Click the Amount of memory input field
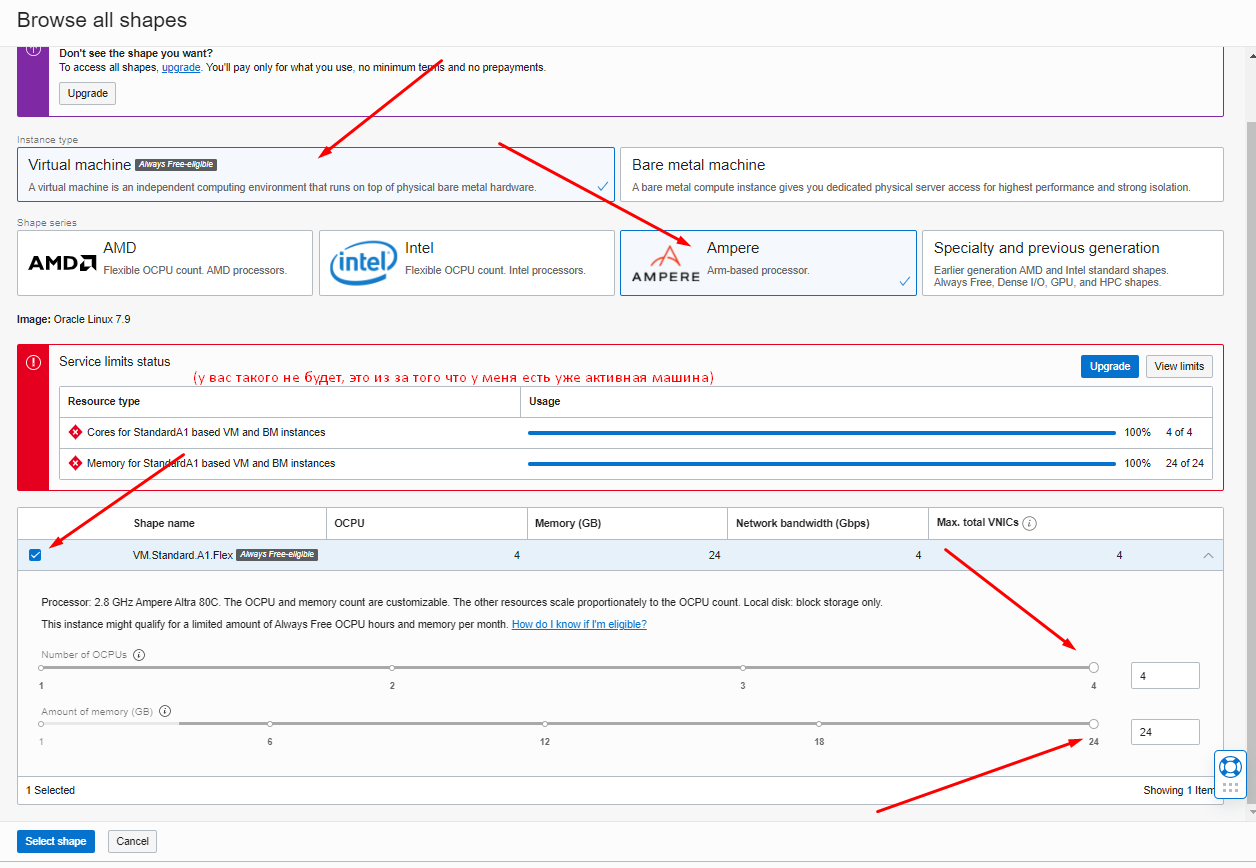Image resolution: width=1256 pixels, height=868 pixels. click(1165, 732)
